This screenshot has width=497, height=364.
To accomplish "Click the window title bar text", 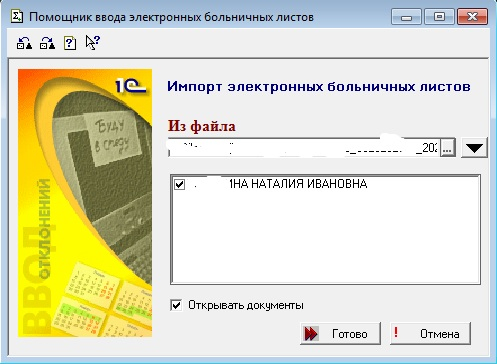I will (171, 17).
